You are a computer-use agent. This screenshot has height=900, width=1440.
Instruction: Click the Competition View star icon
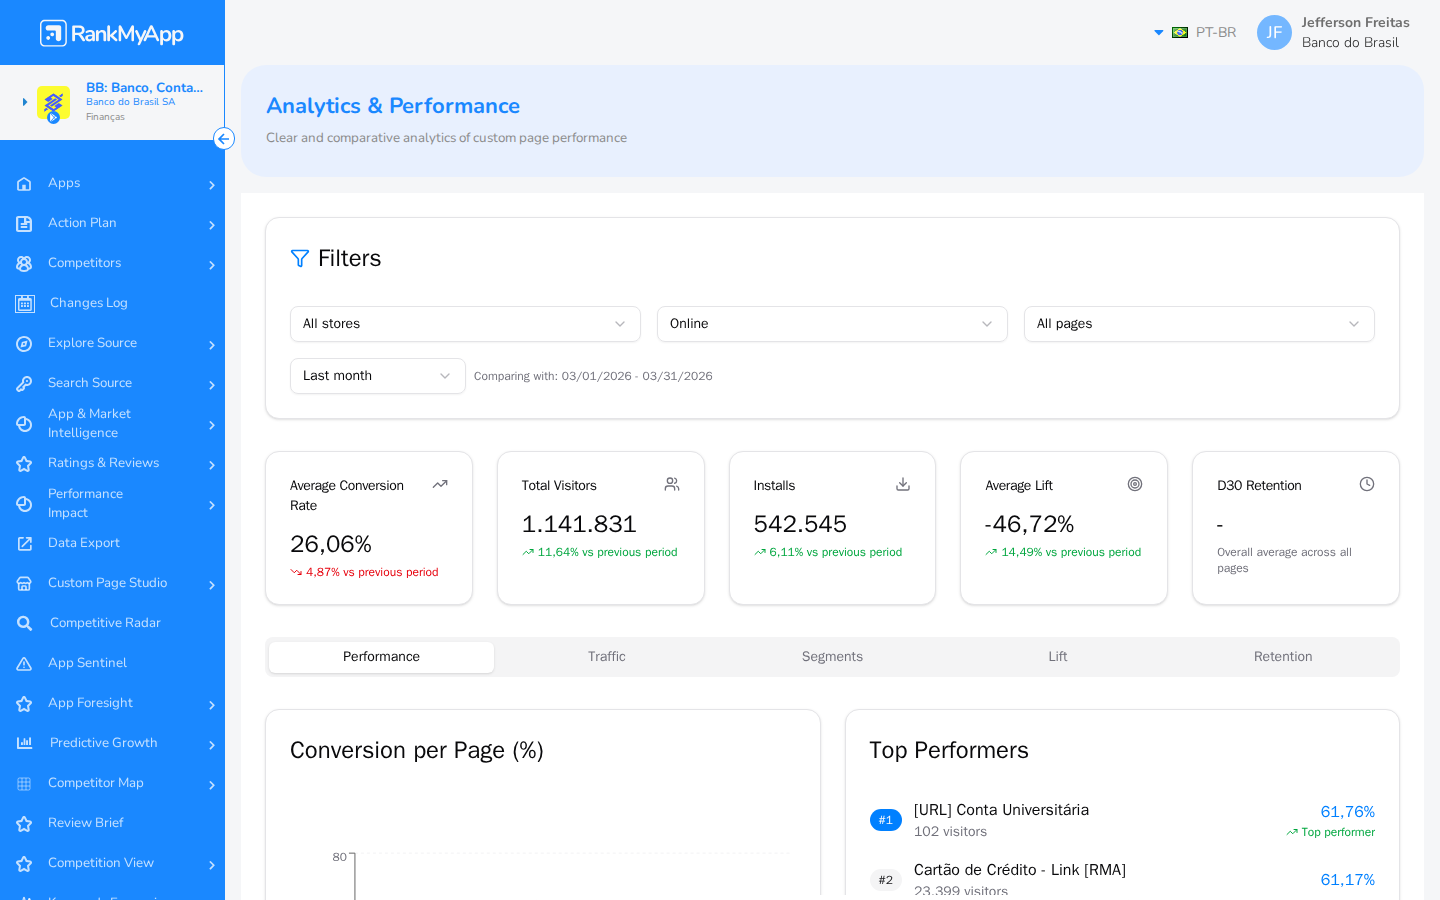(24, 864)
